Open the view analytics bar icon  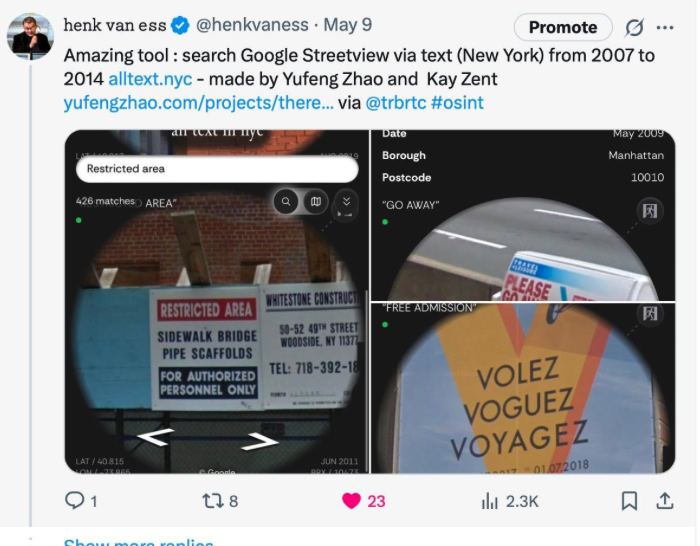pos(490,501)
